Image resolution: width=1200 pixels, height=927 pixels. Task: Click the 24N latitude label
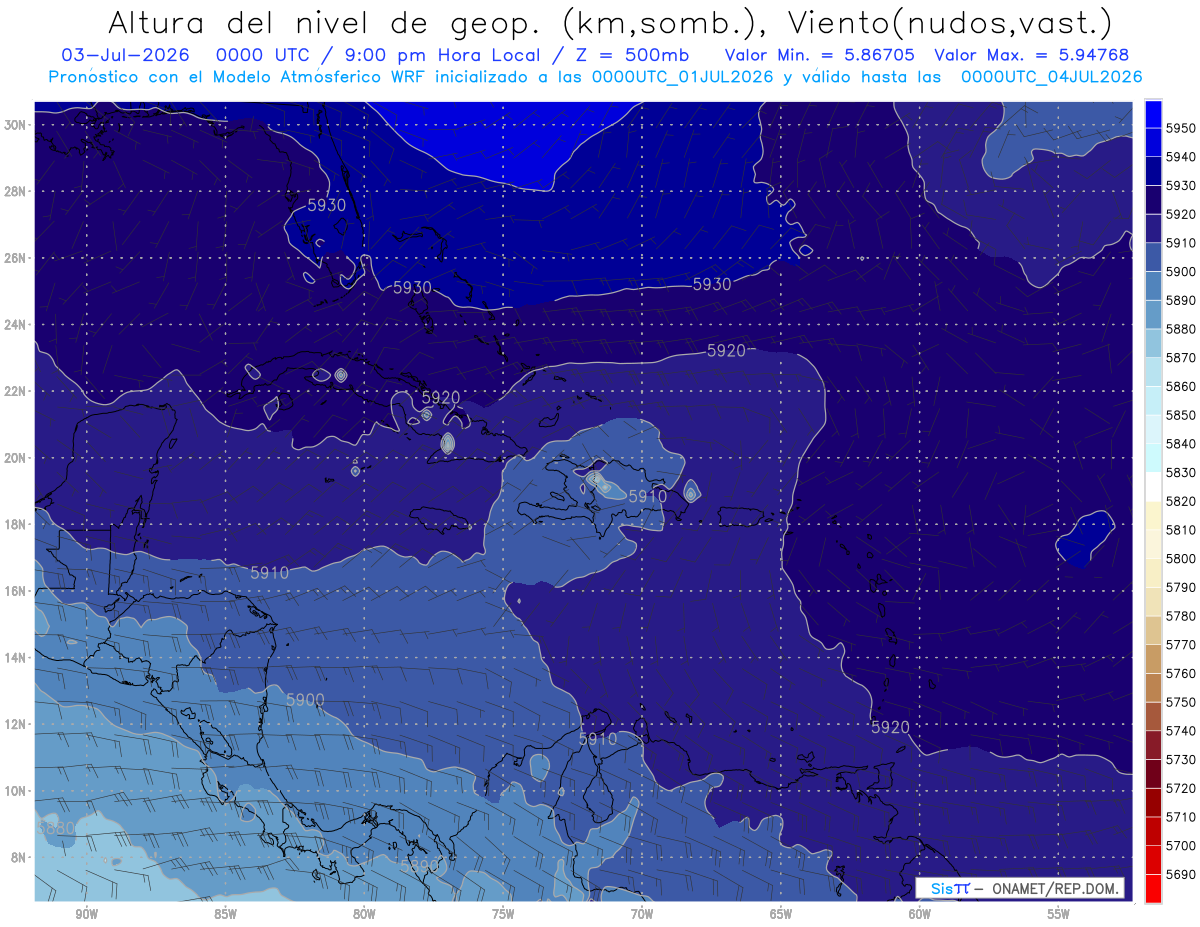click(x=14, y=325)
